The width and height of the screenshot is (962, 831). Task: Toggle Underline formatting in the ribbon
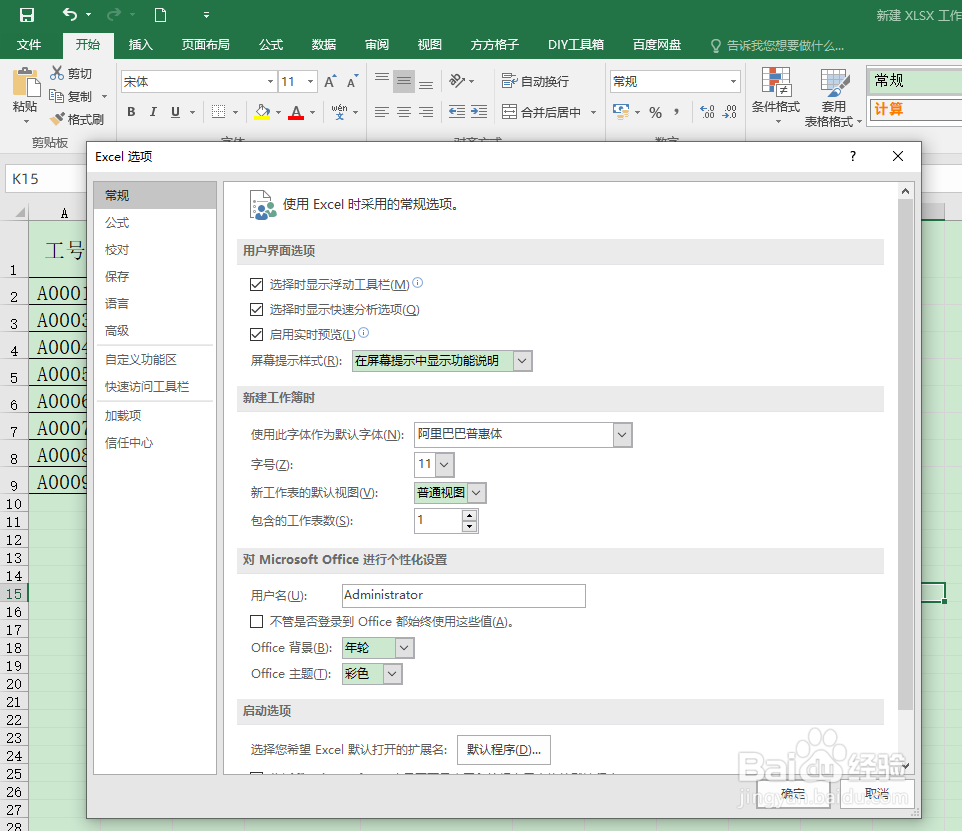tap(175, 112)
